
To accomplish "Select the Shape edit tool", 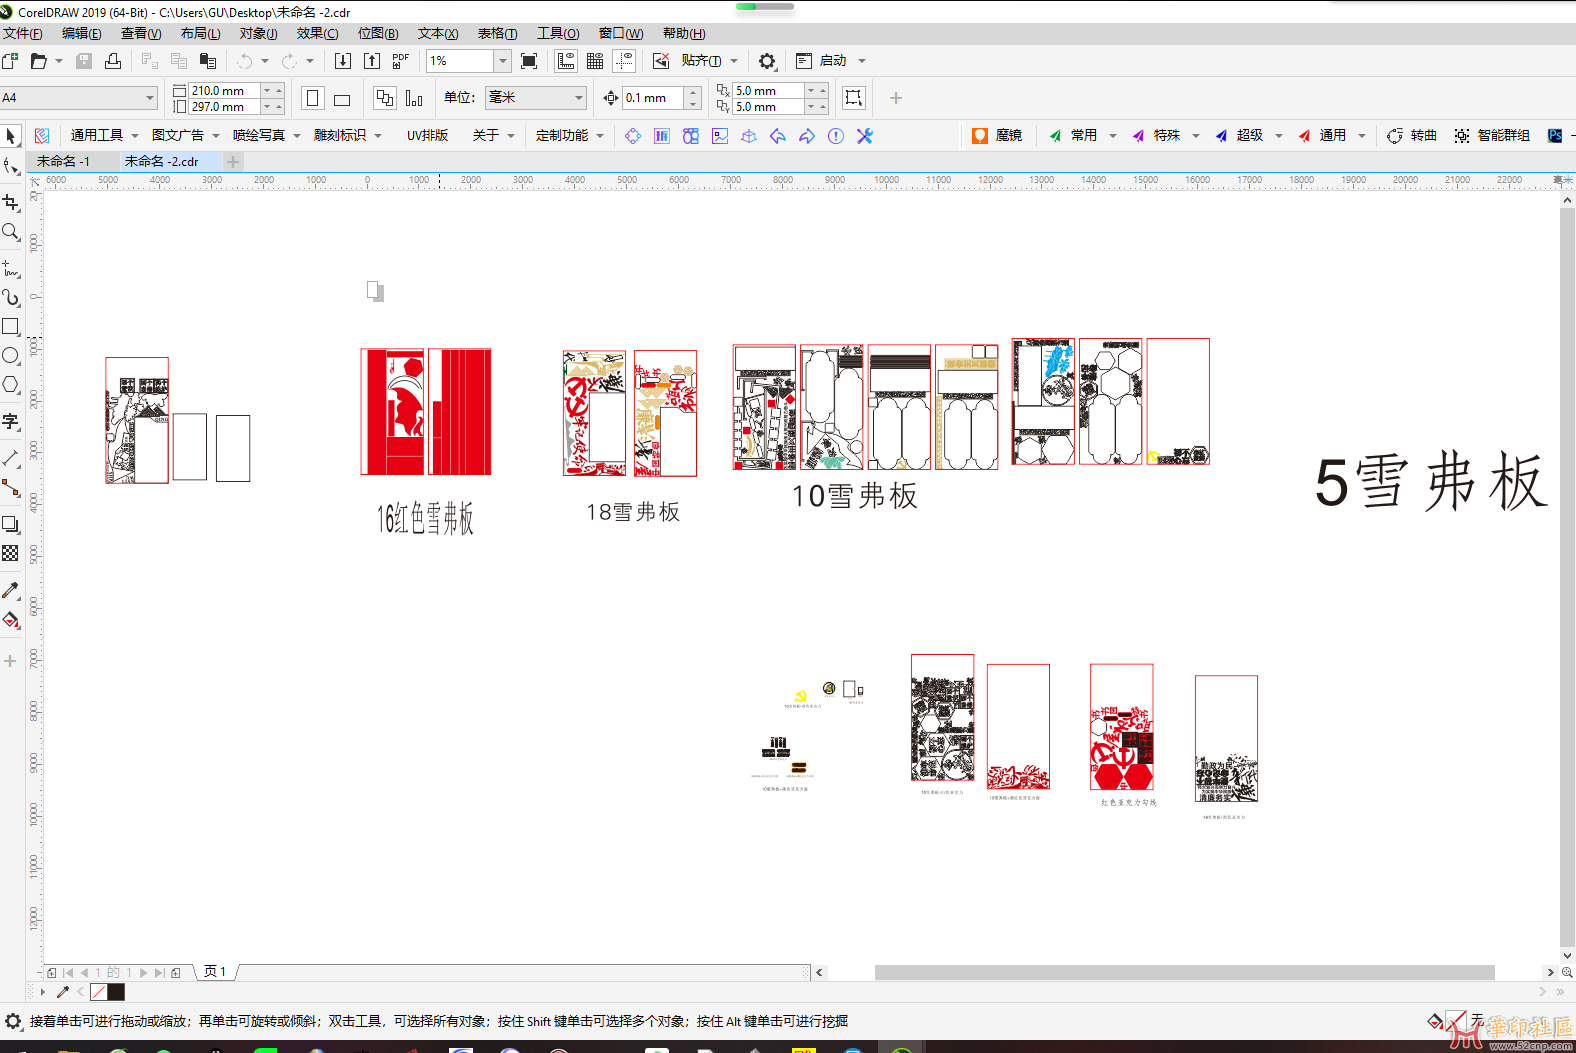I will click(x=11, y=166).
